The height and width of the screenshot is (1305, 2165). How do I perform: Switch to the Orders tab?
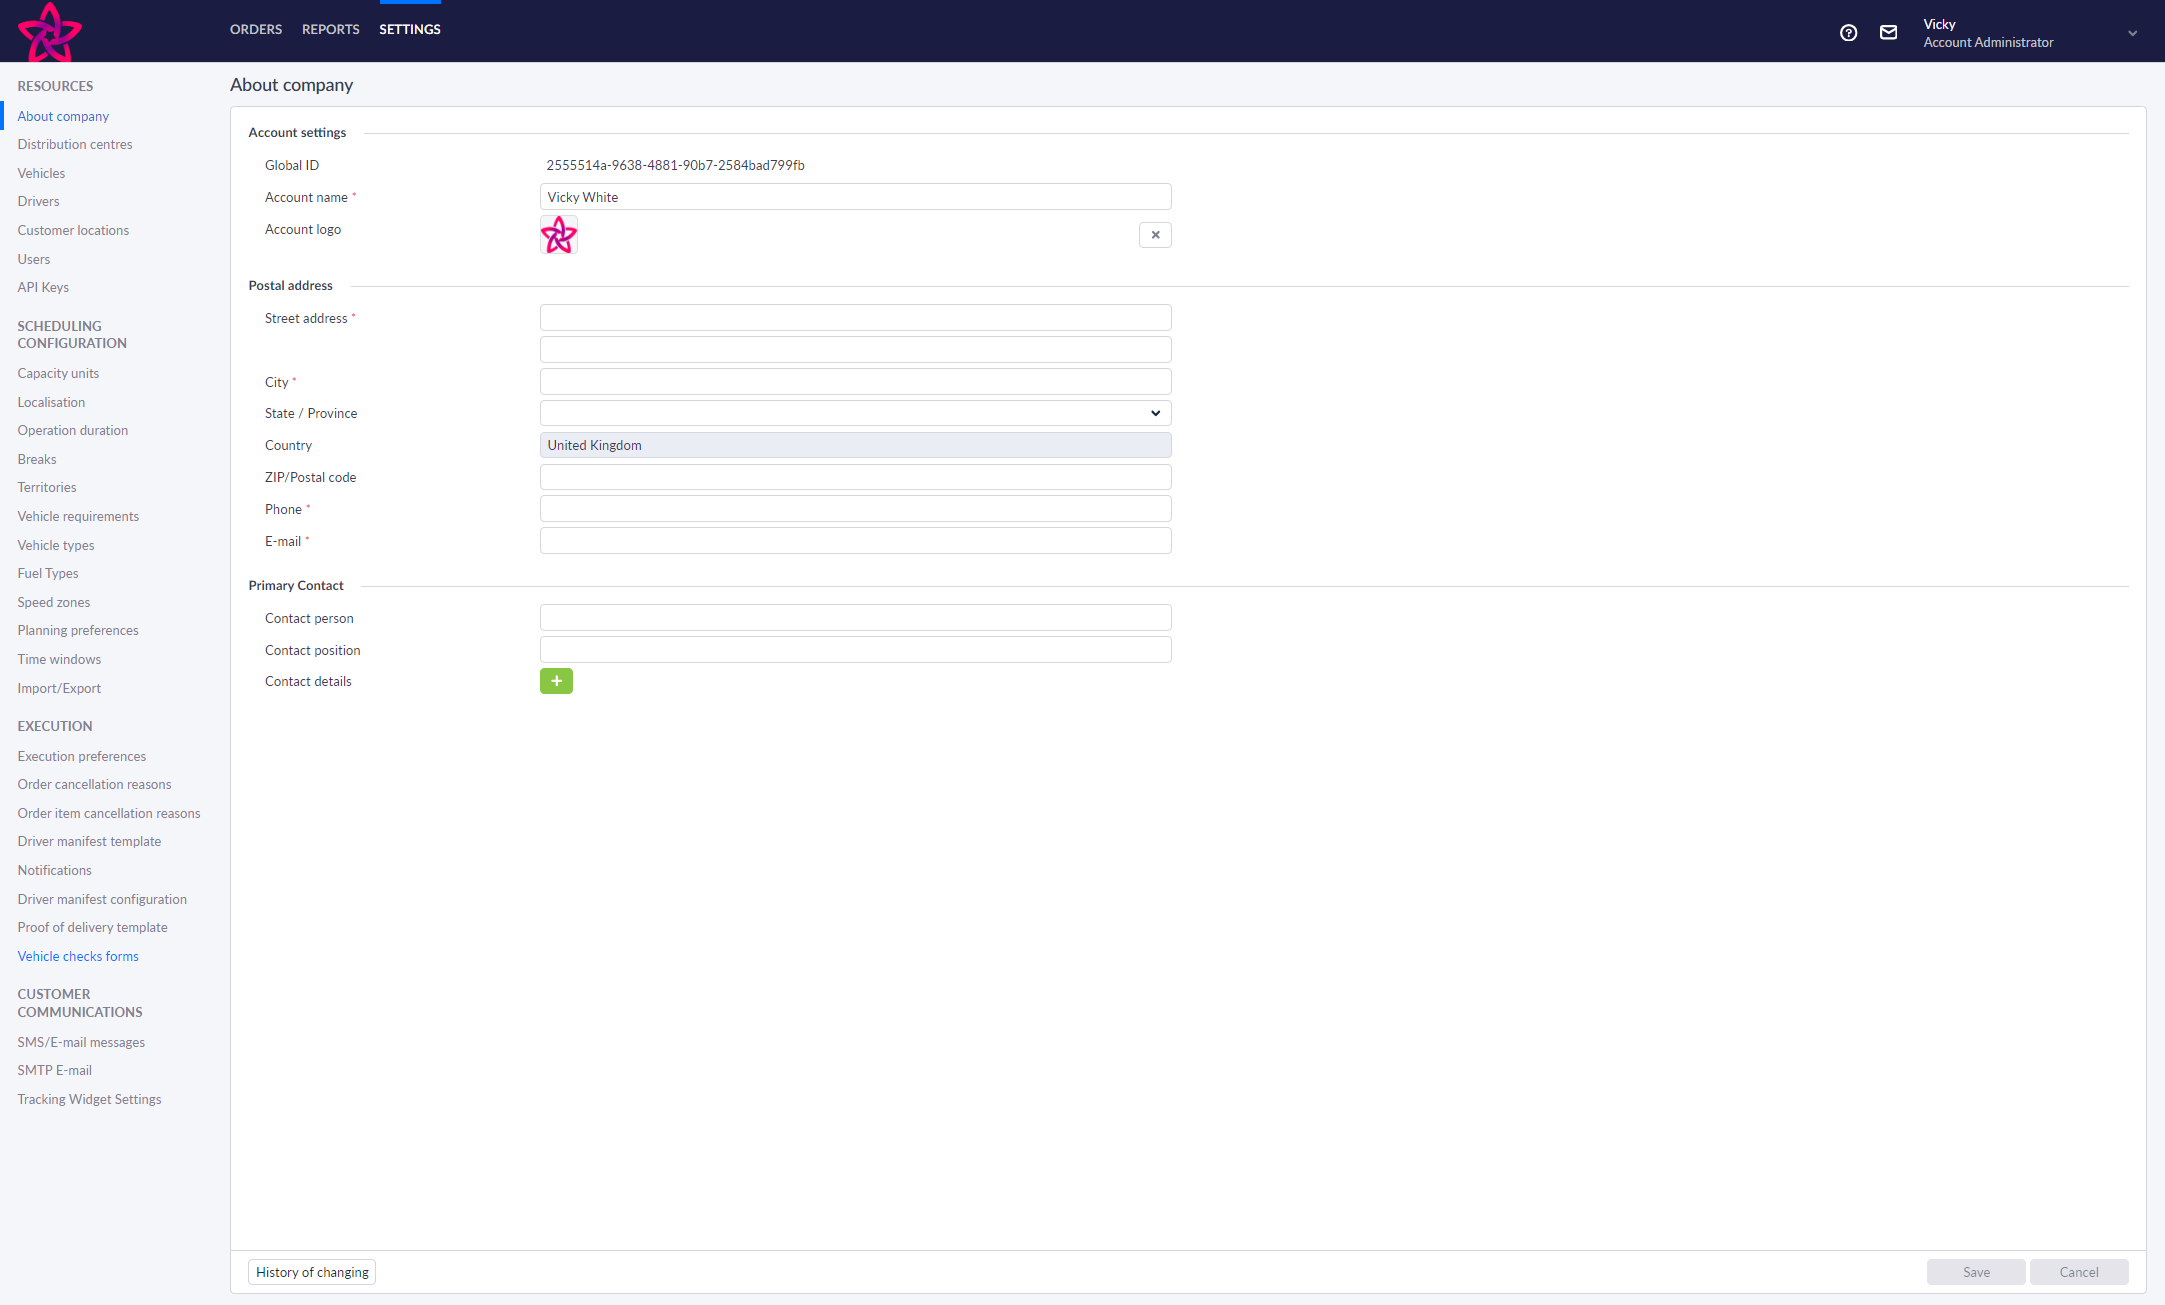[x=256, y=29]
